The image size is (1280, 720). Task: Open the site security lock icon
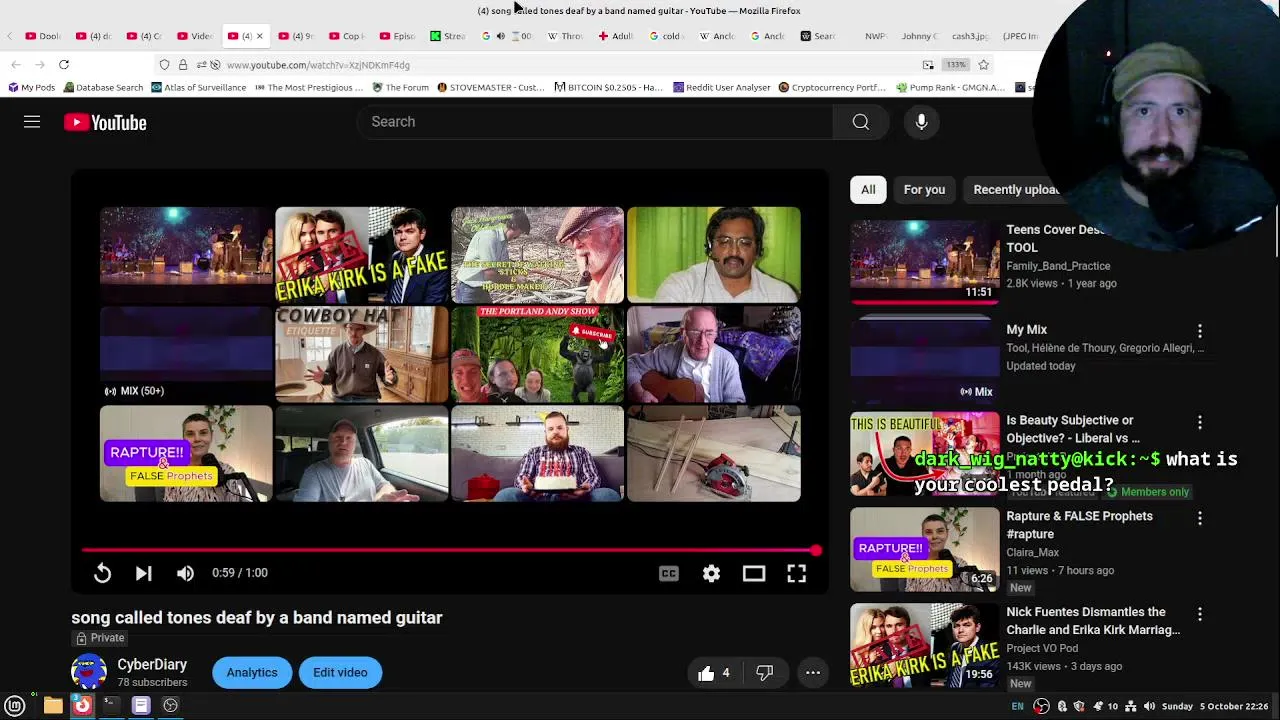pos(182,65)
